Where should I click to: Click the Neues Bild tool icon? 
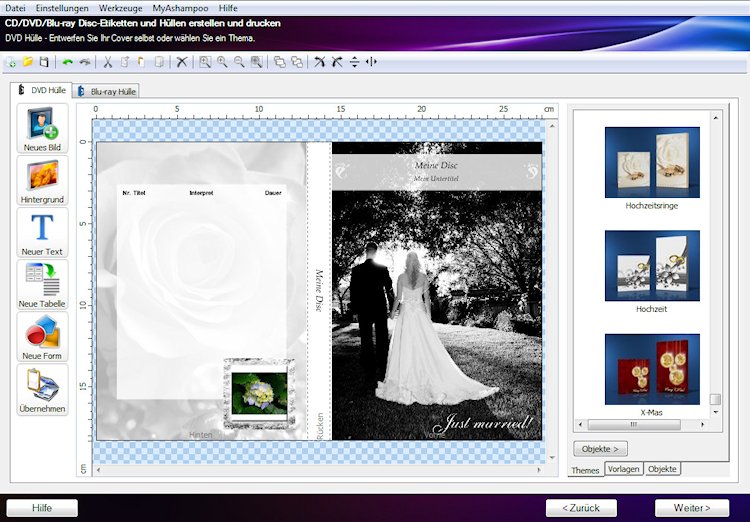pyautogui.click(x=42, y=124)
